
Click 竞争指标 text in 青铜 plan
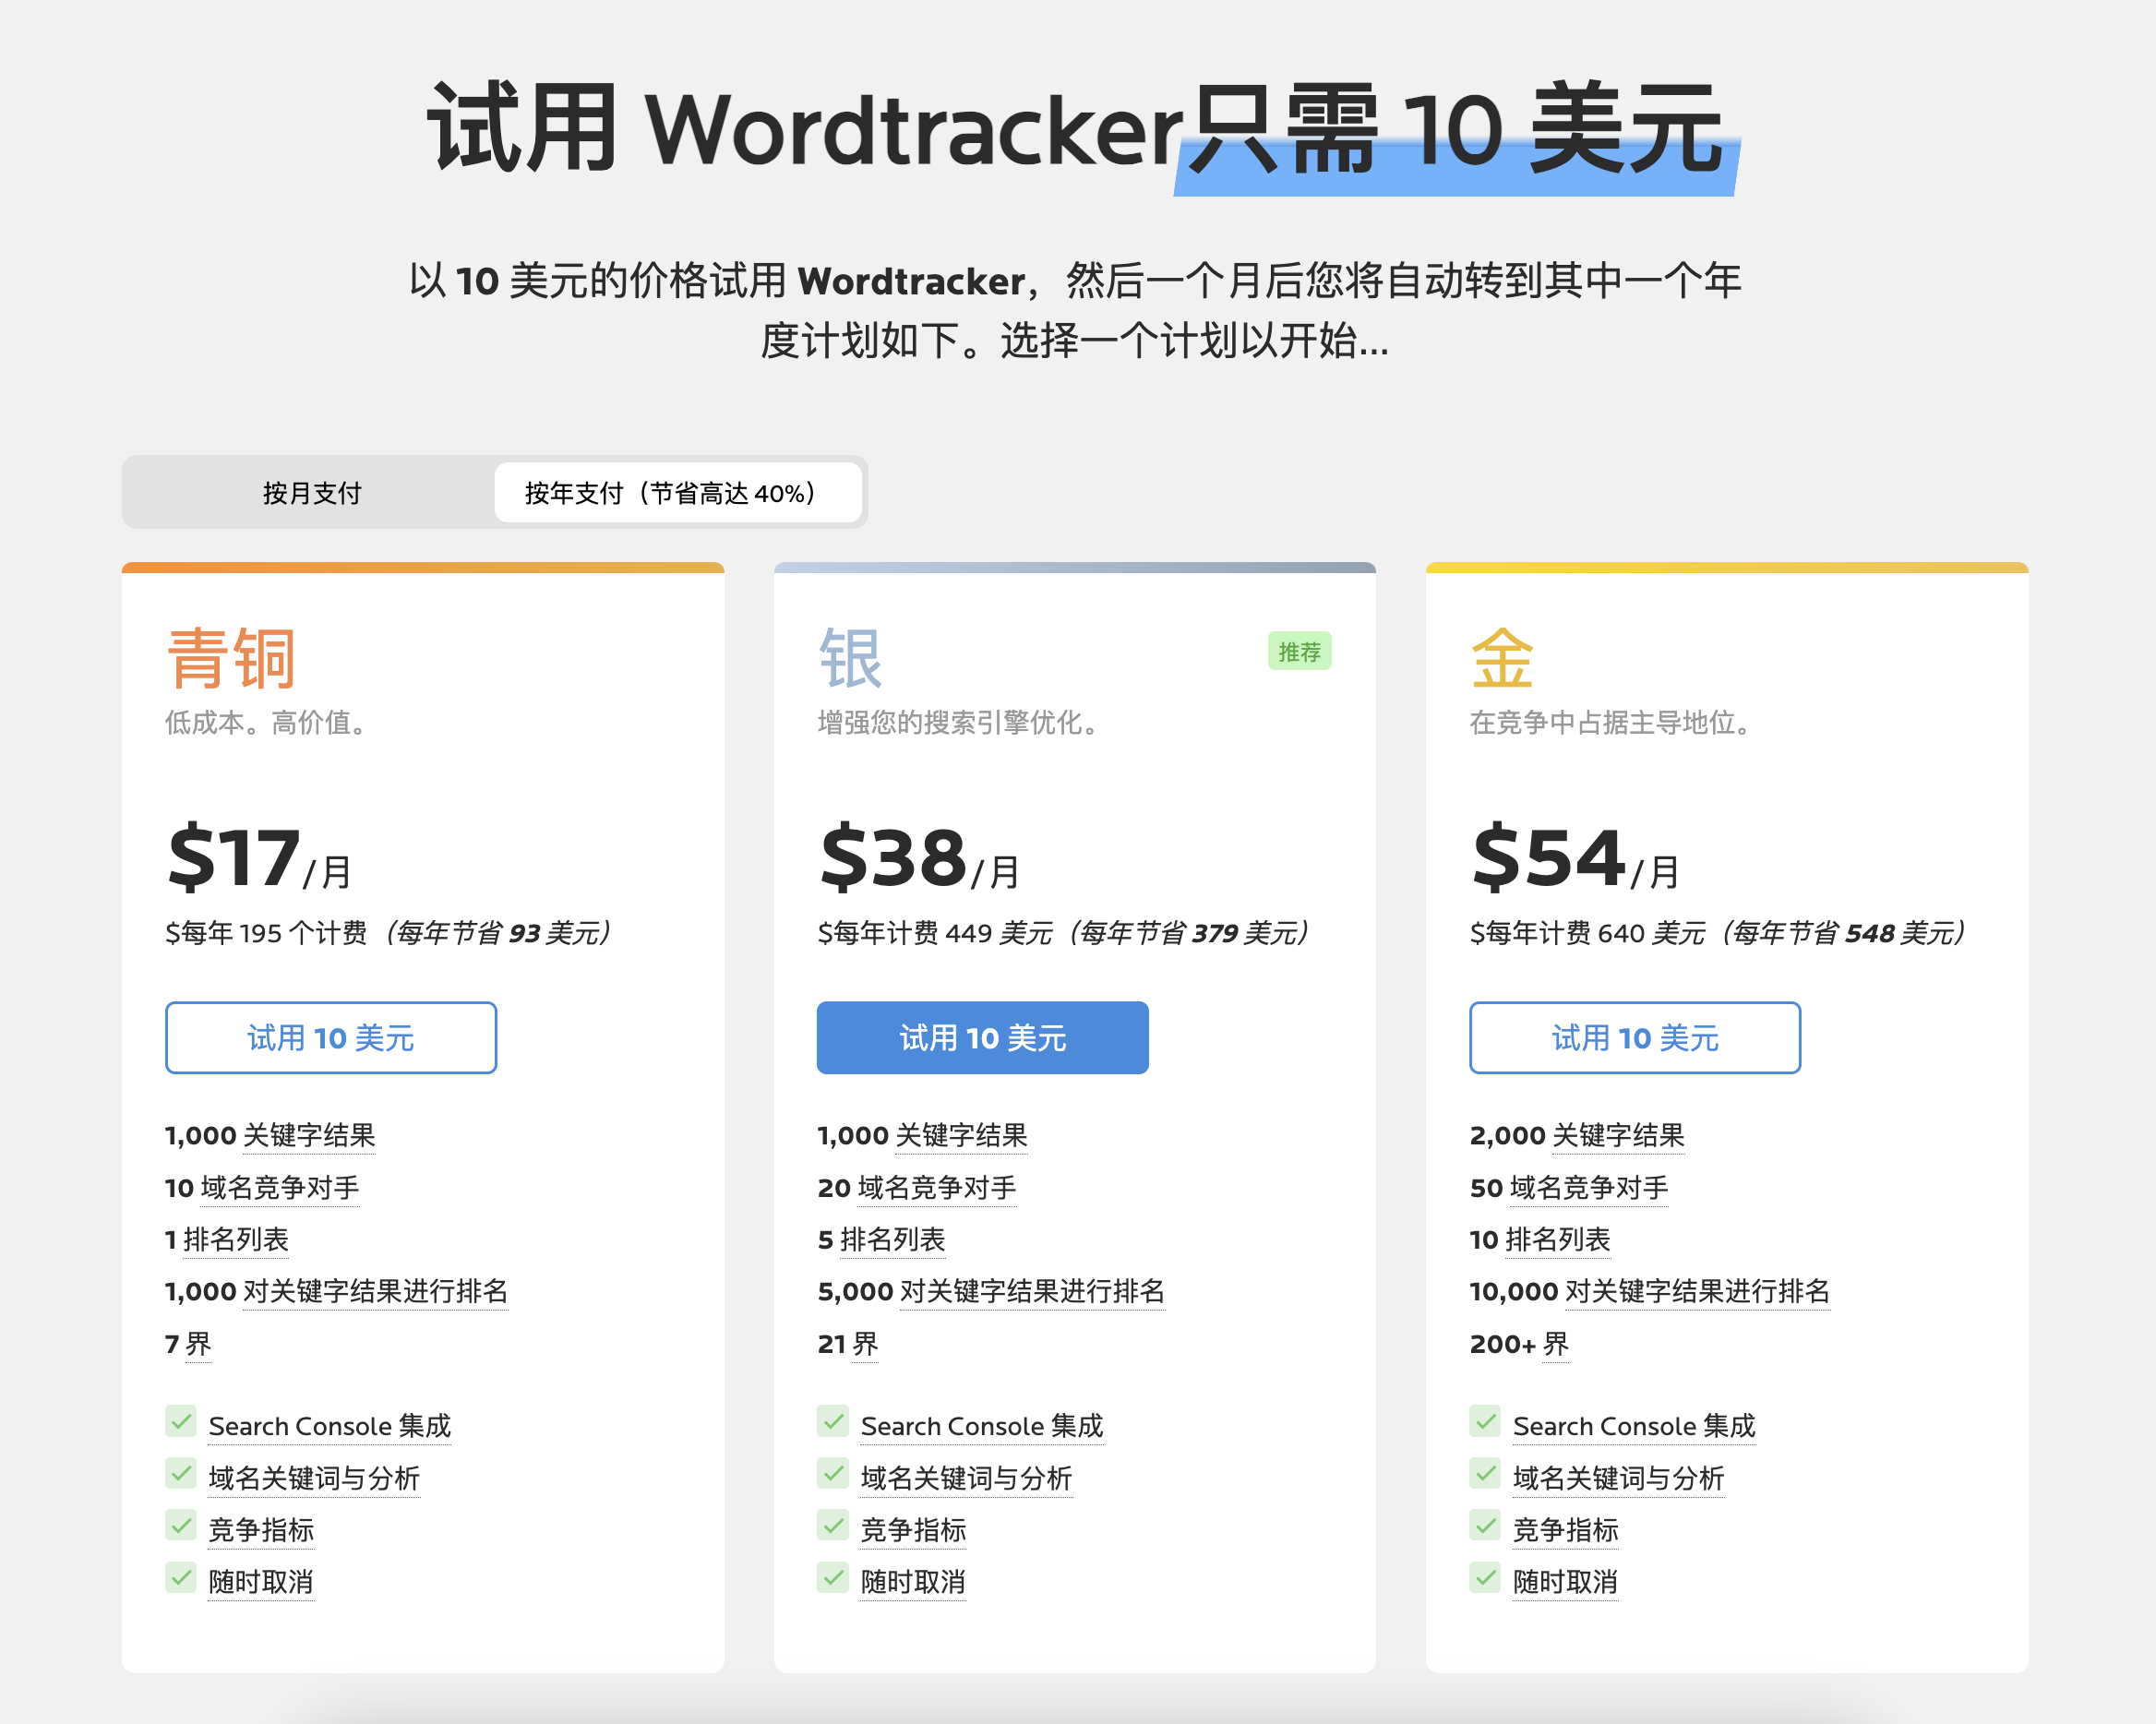coord(261,1529)
